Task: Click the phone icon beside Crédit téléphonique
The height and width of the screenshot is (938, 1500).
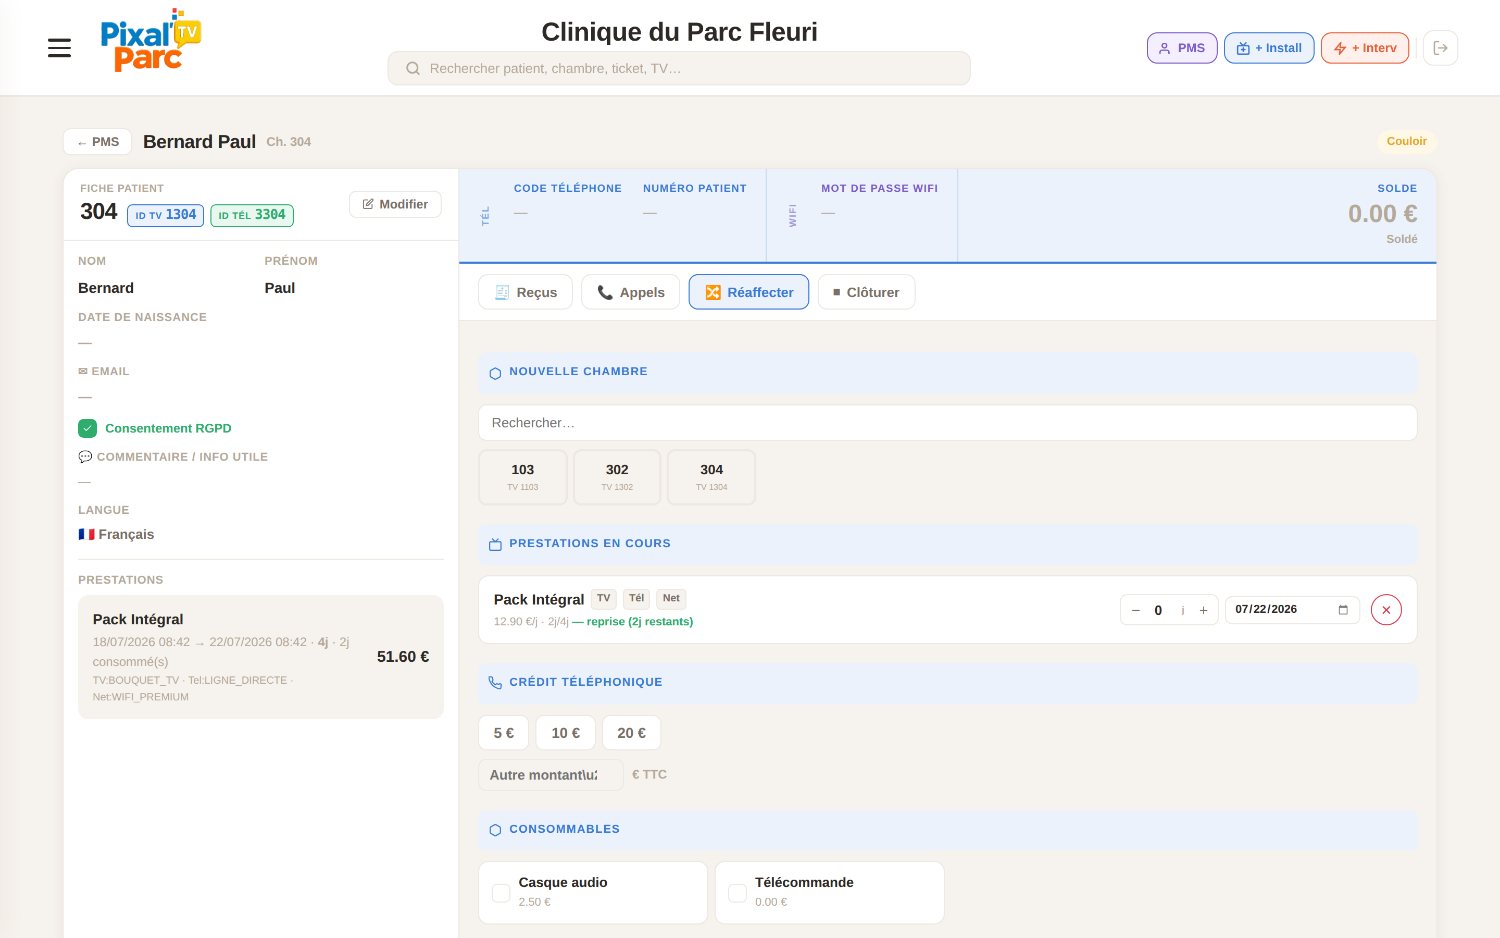Action: click(x=495, y=683)
